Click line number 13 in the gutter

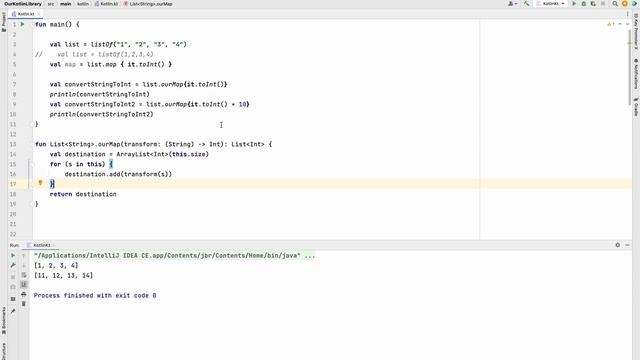[13, 144]
